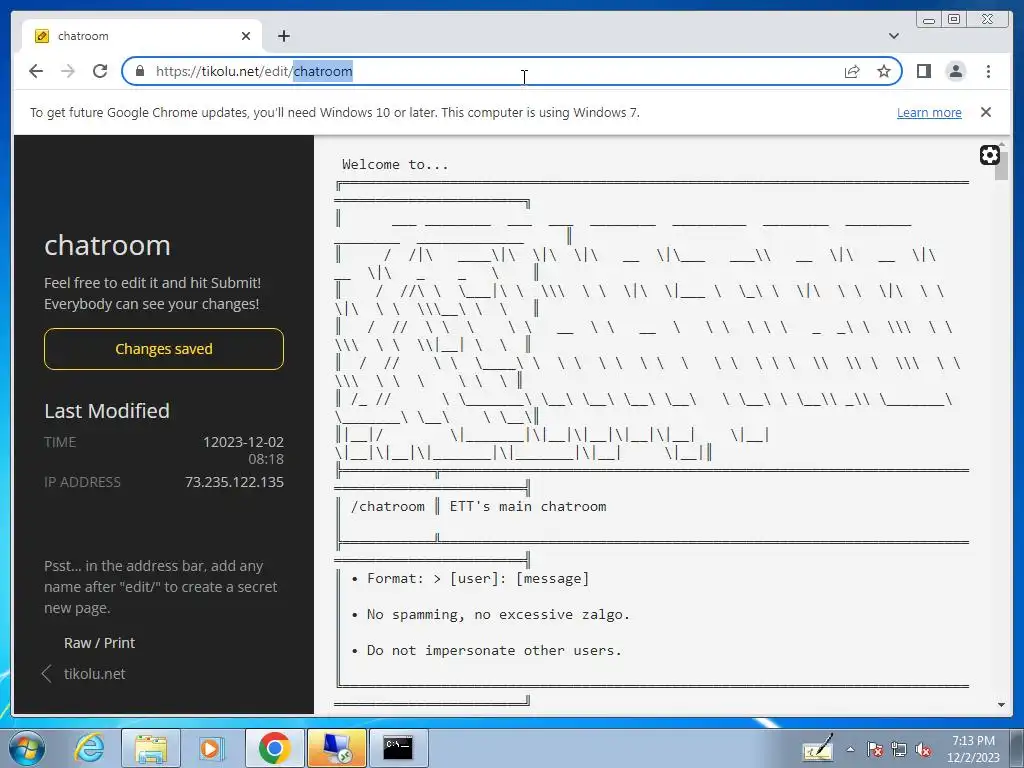Click the last modified time 12023-12-02

click(x=244, y=442)
